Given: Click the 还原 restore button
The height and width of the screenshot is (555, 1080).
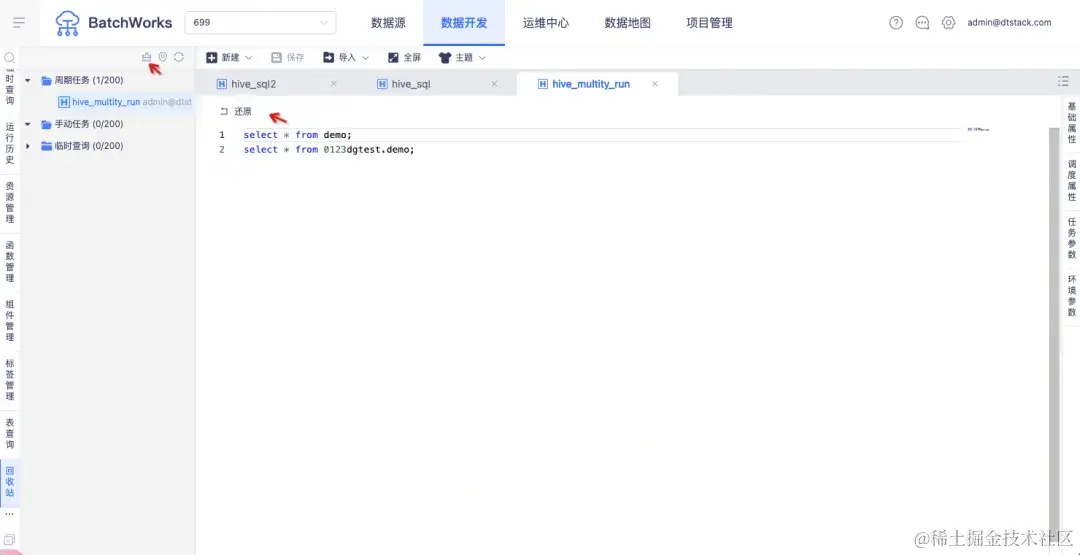Looking at the screenshot, I should click(236, 112).
